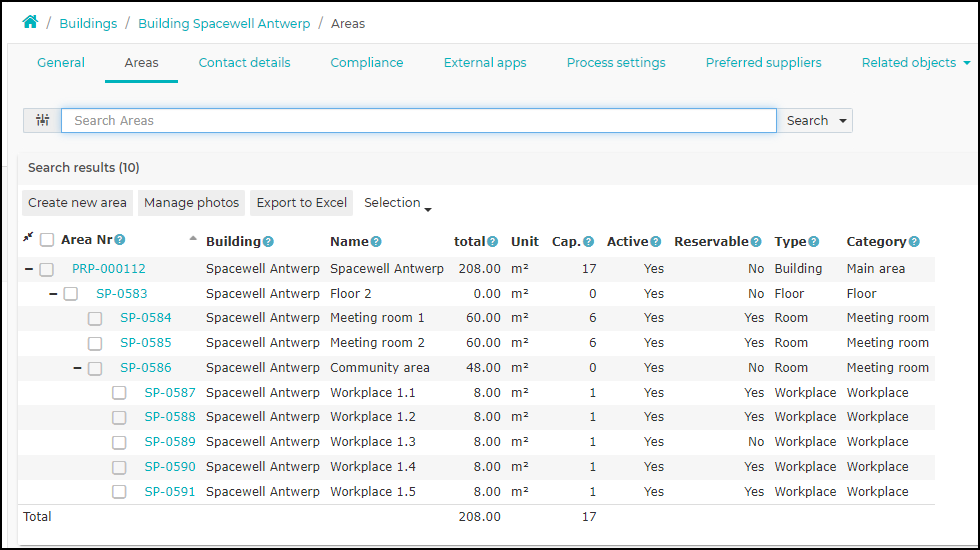The image size is (980, 550).
Task: Open help tooltip for Reservable column
Action: click(756, 241)
